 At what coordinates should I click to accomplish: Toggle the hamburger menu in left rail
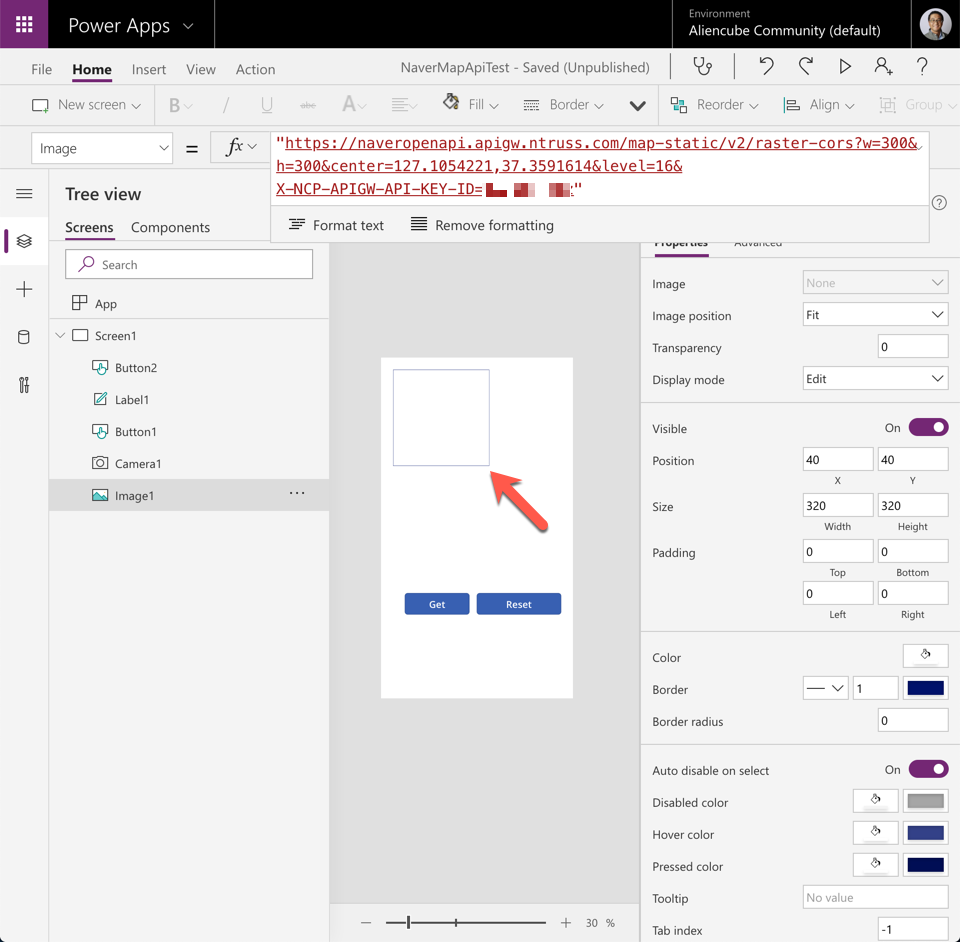pos(24,194)
